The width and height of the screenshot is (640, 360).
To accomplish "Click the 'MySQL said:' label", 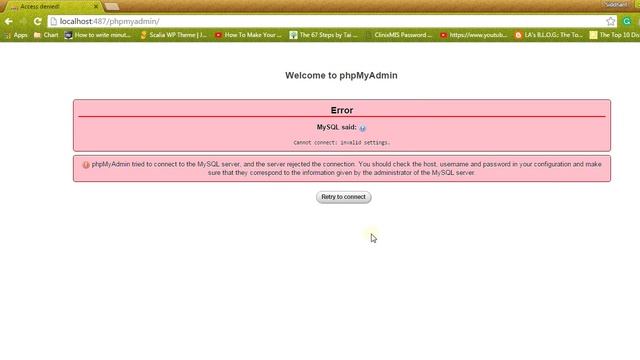I will 336,127.
